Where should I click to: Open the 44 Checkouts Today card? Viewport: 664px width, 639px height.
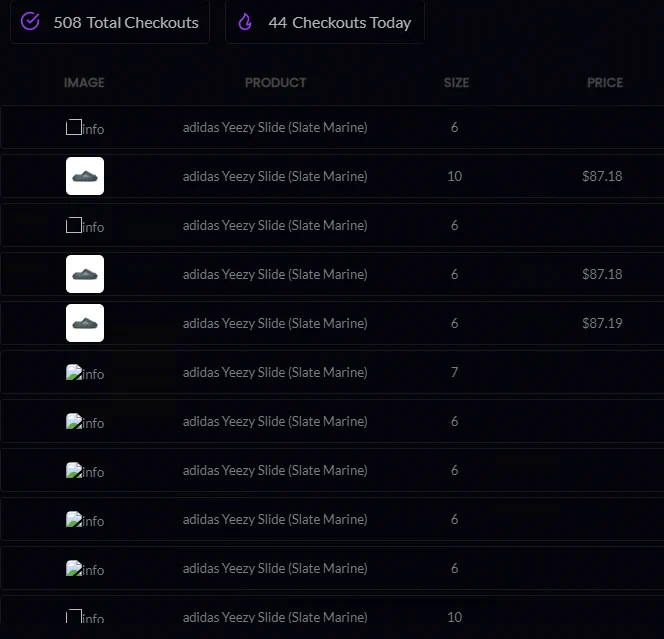point(325,22)
